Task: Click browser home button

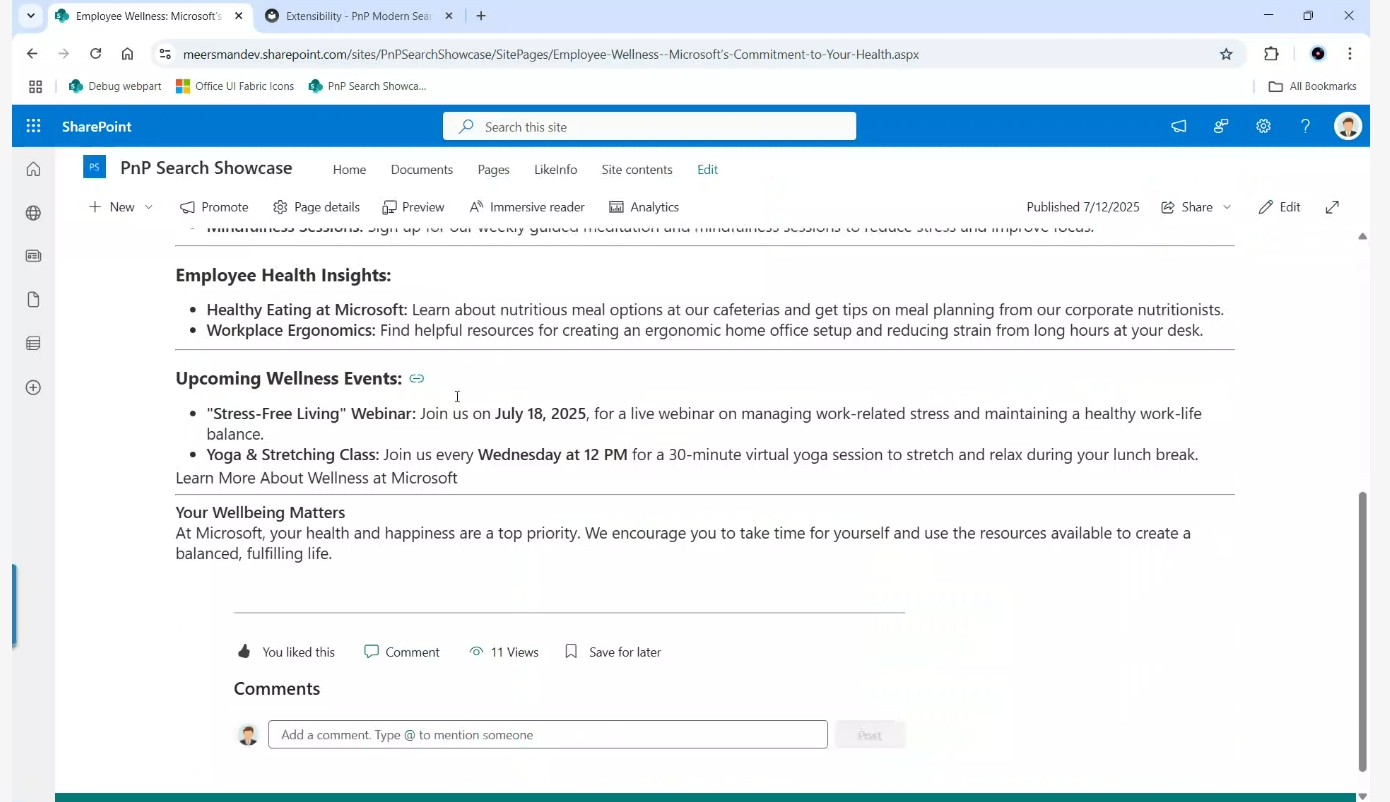Action: click(127, 54)
